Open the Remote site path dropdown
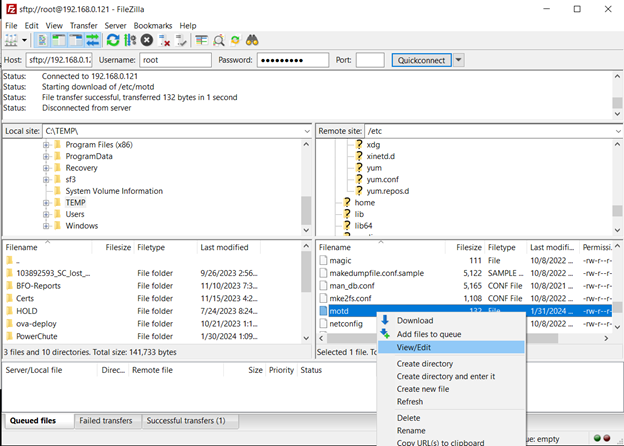Image resolution: width=624 pixels, height=446 pixels. (618, 131)
